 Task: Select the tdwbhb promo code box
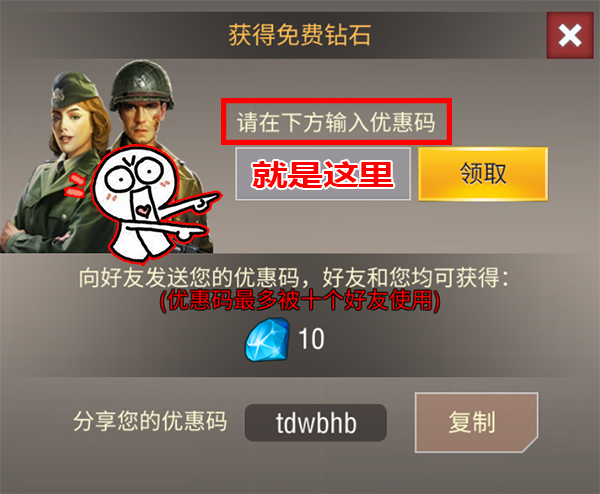(x=316, y=423)
